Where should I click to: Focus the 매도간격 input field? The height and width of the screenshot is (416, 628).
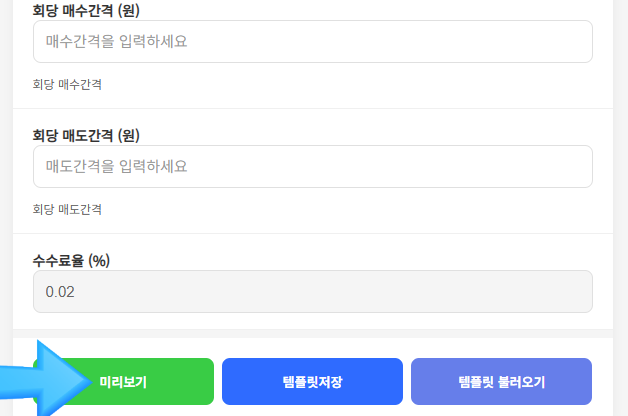[312, 167]
